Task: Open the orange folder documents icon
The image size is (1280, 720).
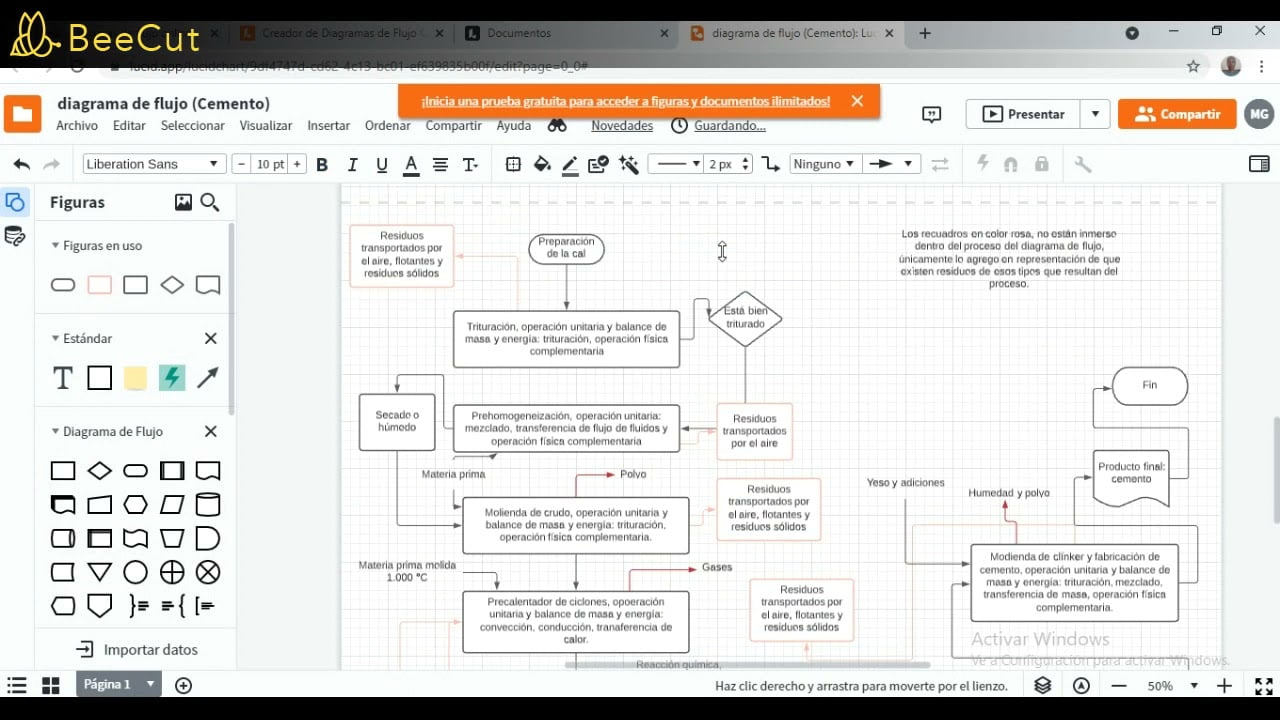Action: point(22,114)
